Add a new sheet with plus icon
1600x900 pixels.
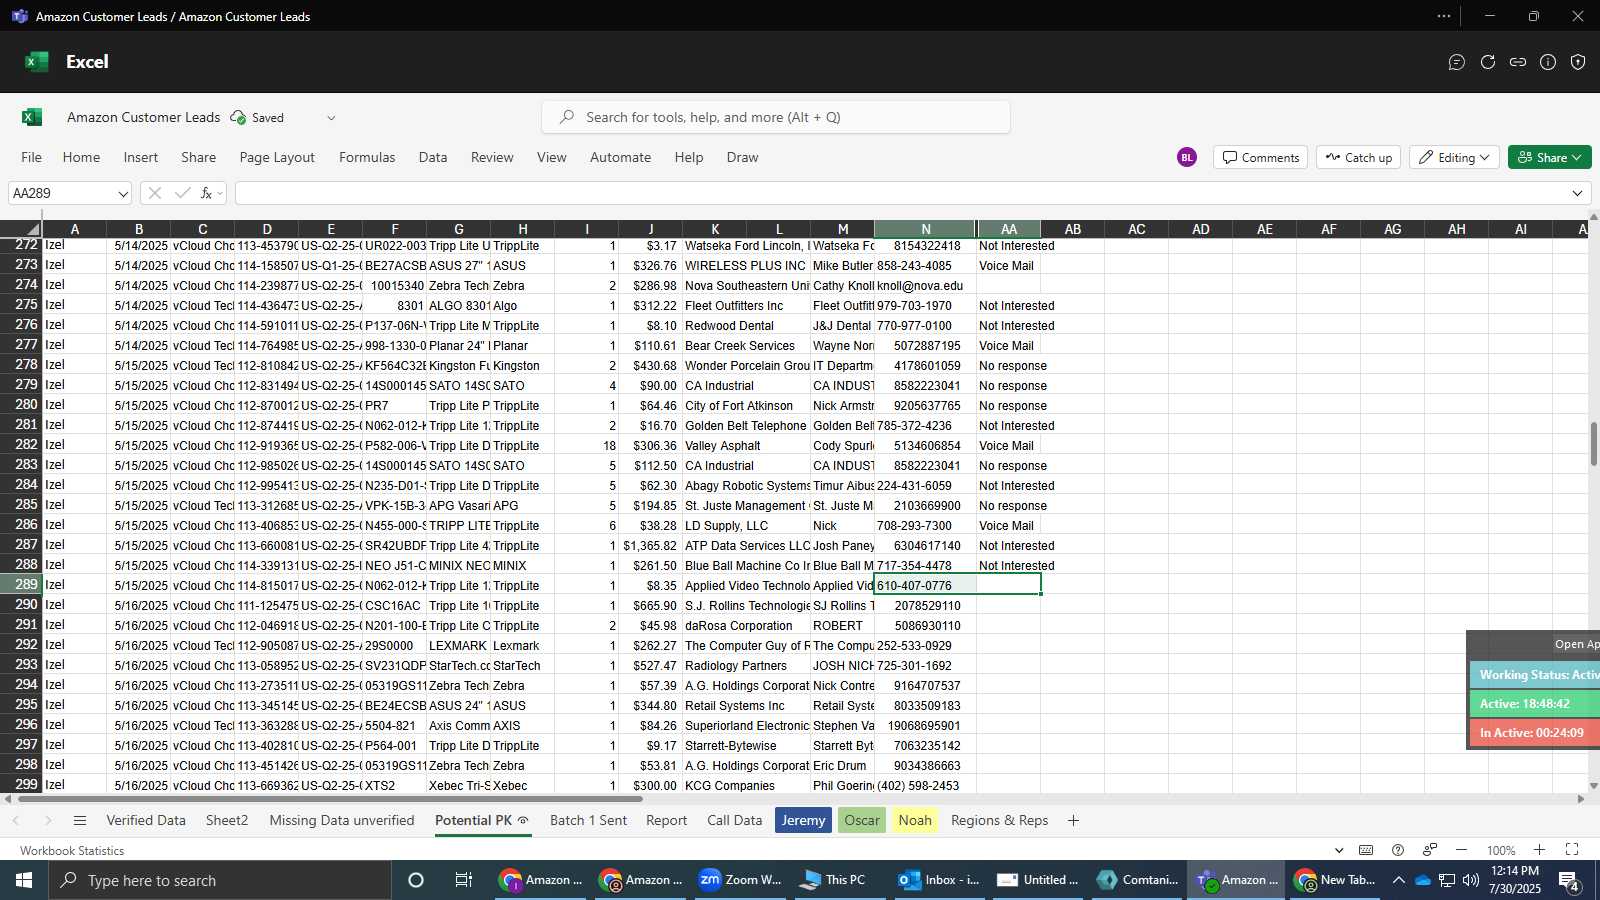click(x=1073, y=821)
